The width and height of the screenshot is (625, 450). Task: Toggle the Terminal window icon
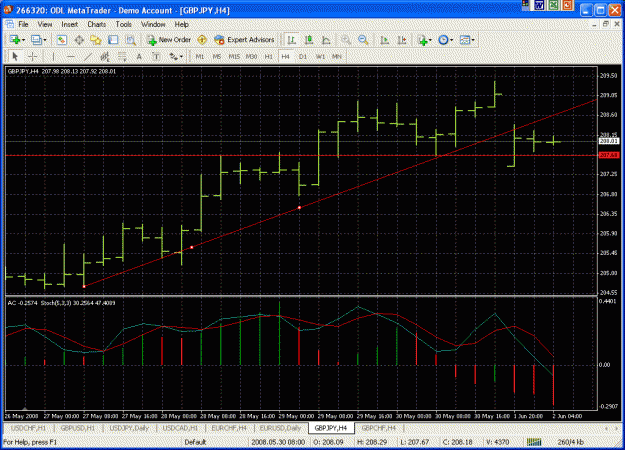113,40
